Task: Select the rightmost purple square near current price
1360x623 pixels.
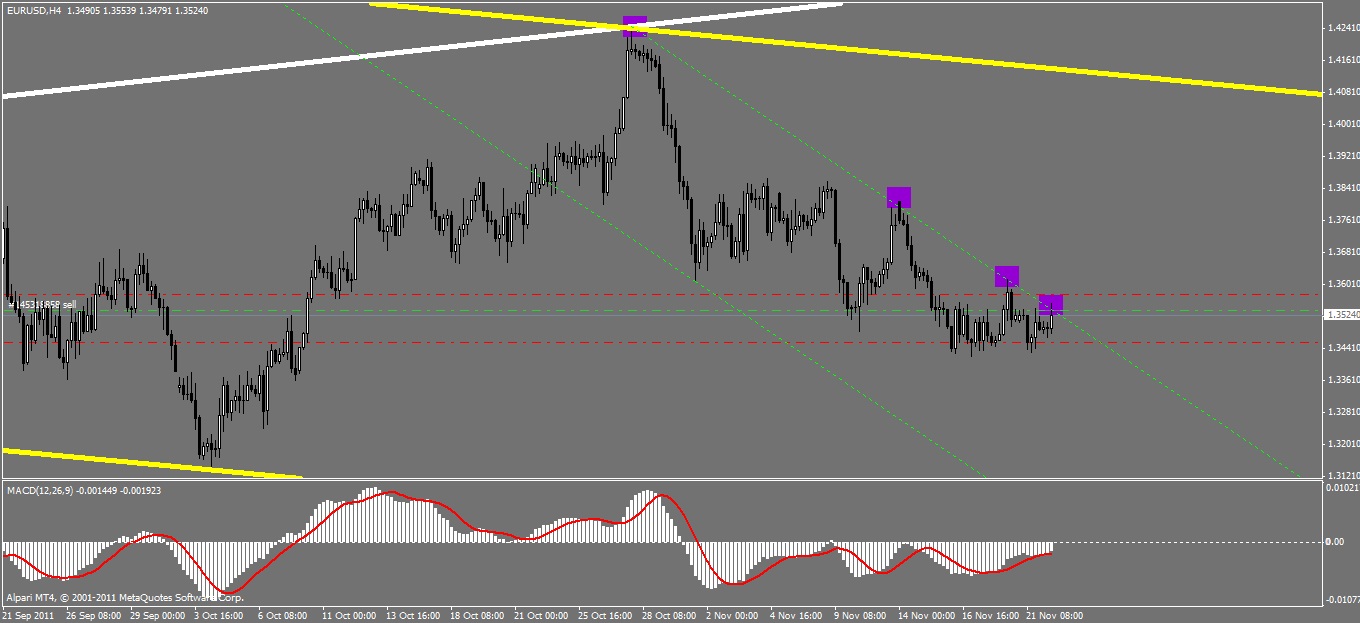Action: coord(1051,305)
